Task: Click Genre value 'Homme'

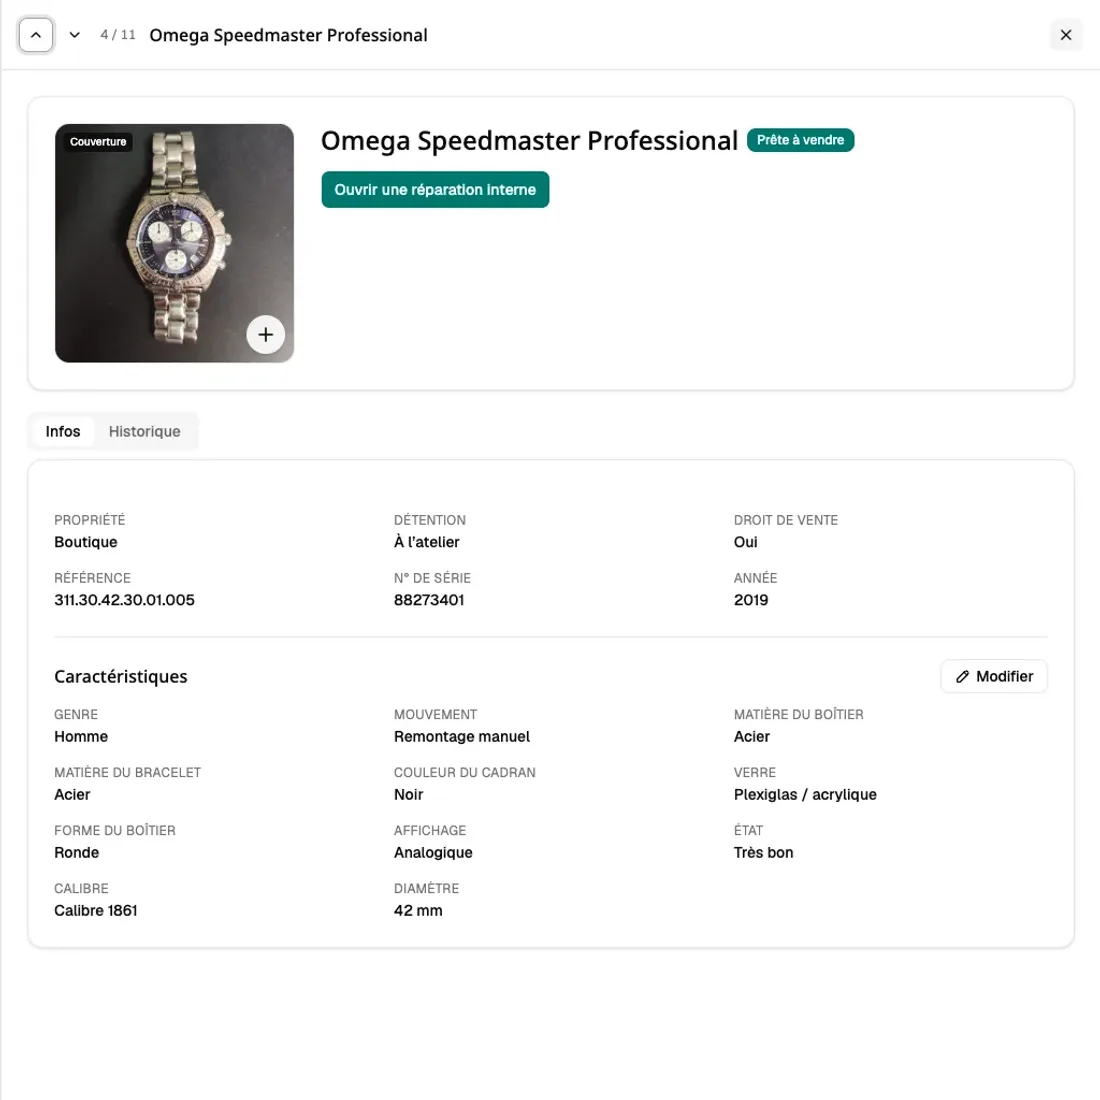Action: coord(81,737)
